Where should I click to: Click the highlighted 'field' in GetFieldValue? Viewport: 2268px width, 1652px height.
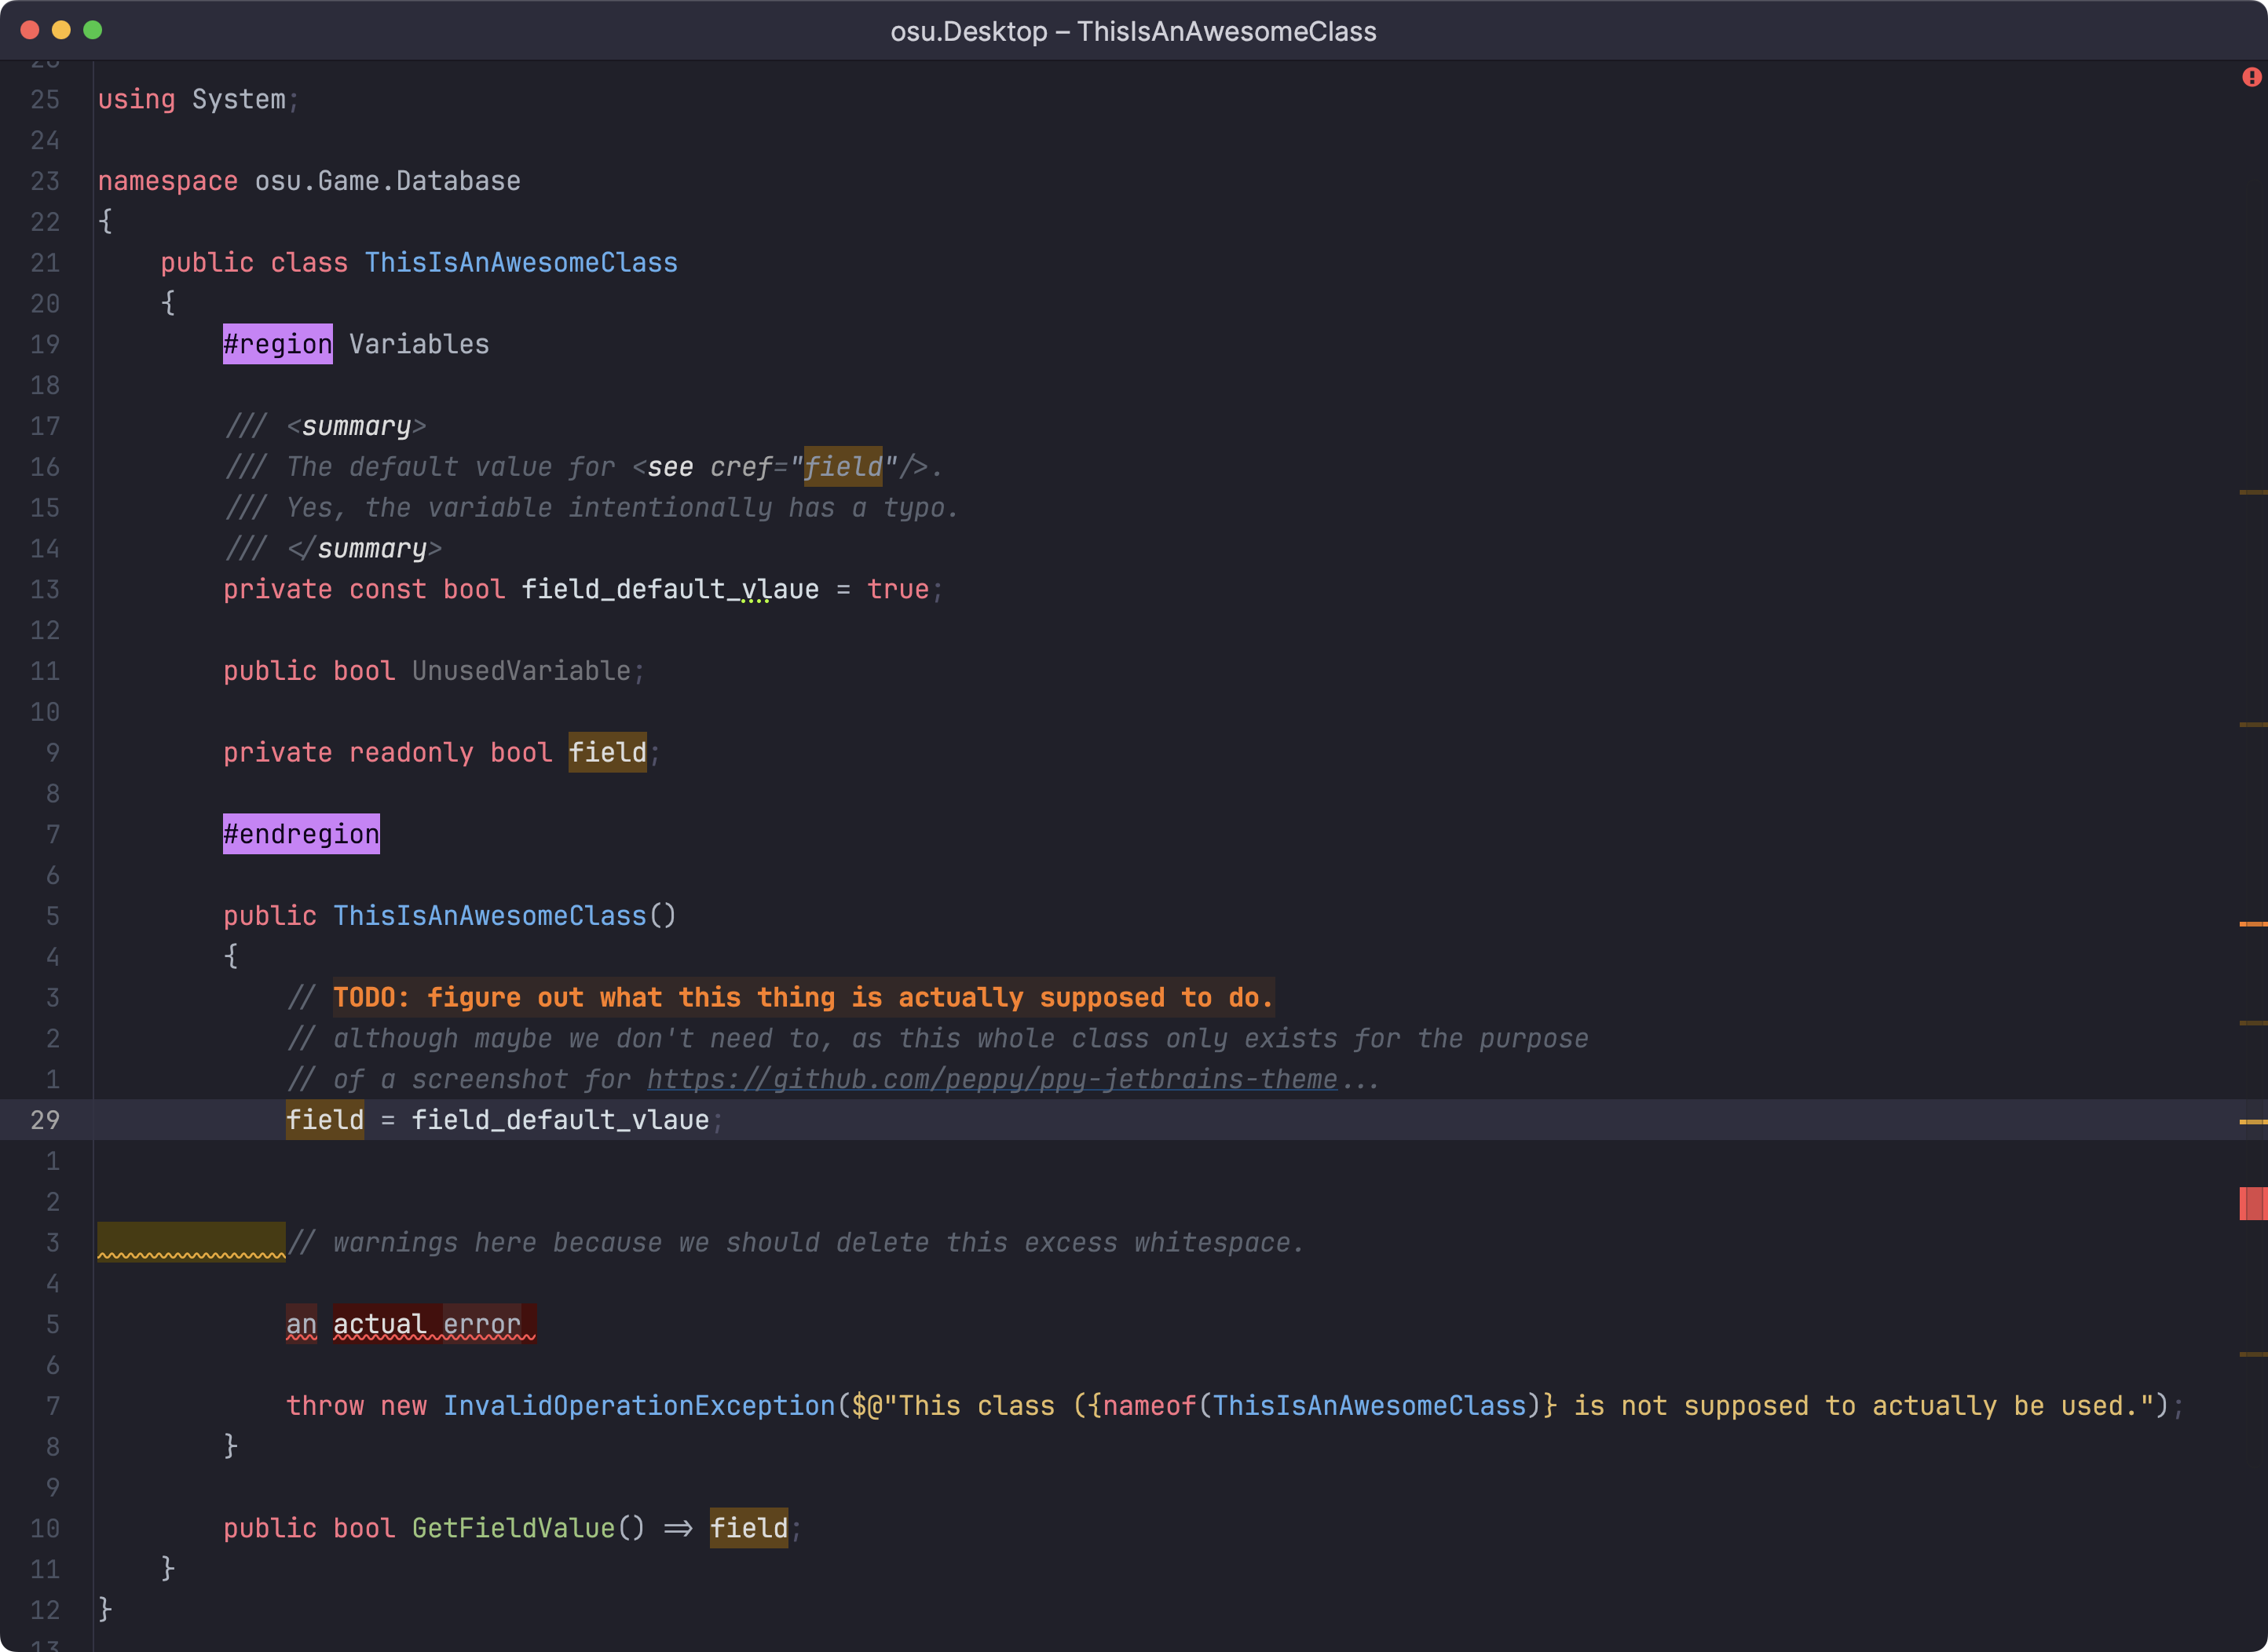click(748, 1528)
